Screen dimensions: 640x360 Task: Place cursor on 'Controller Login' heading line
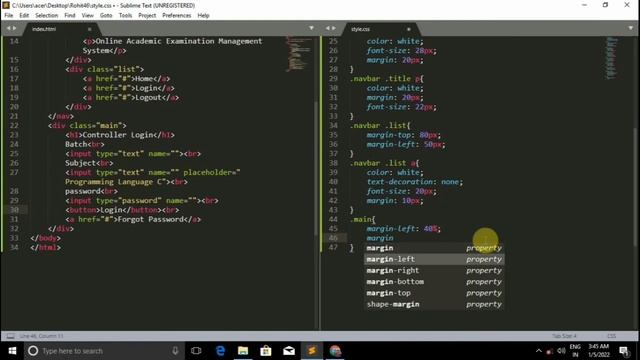click(120, 135)
